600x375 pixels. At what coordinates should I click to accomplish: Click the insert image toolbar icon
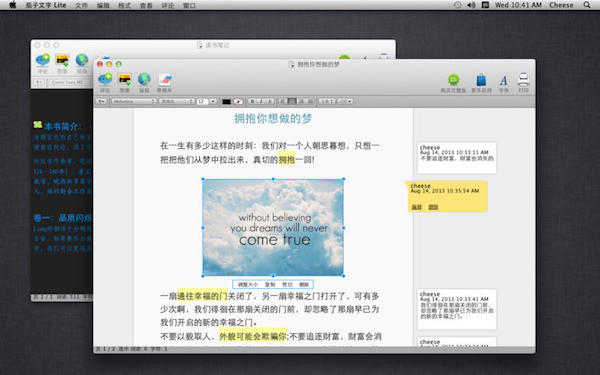(x=125, y=79)
